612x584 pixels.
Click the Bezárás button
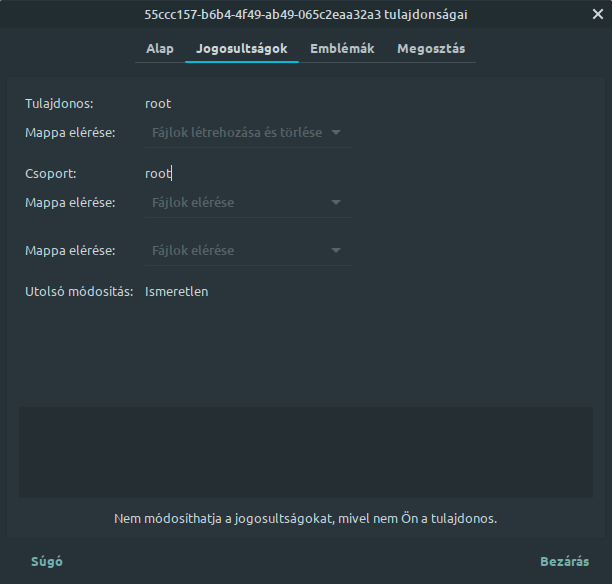point(564,562)
